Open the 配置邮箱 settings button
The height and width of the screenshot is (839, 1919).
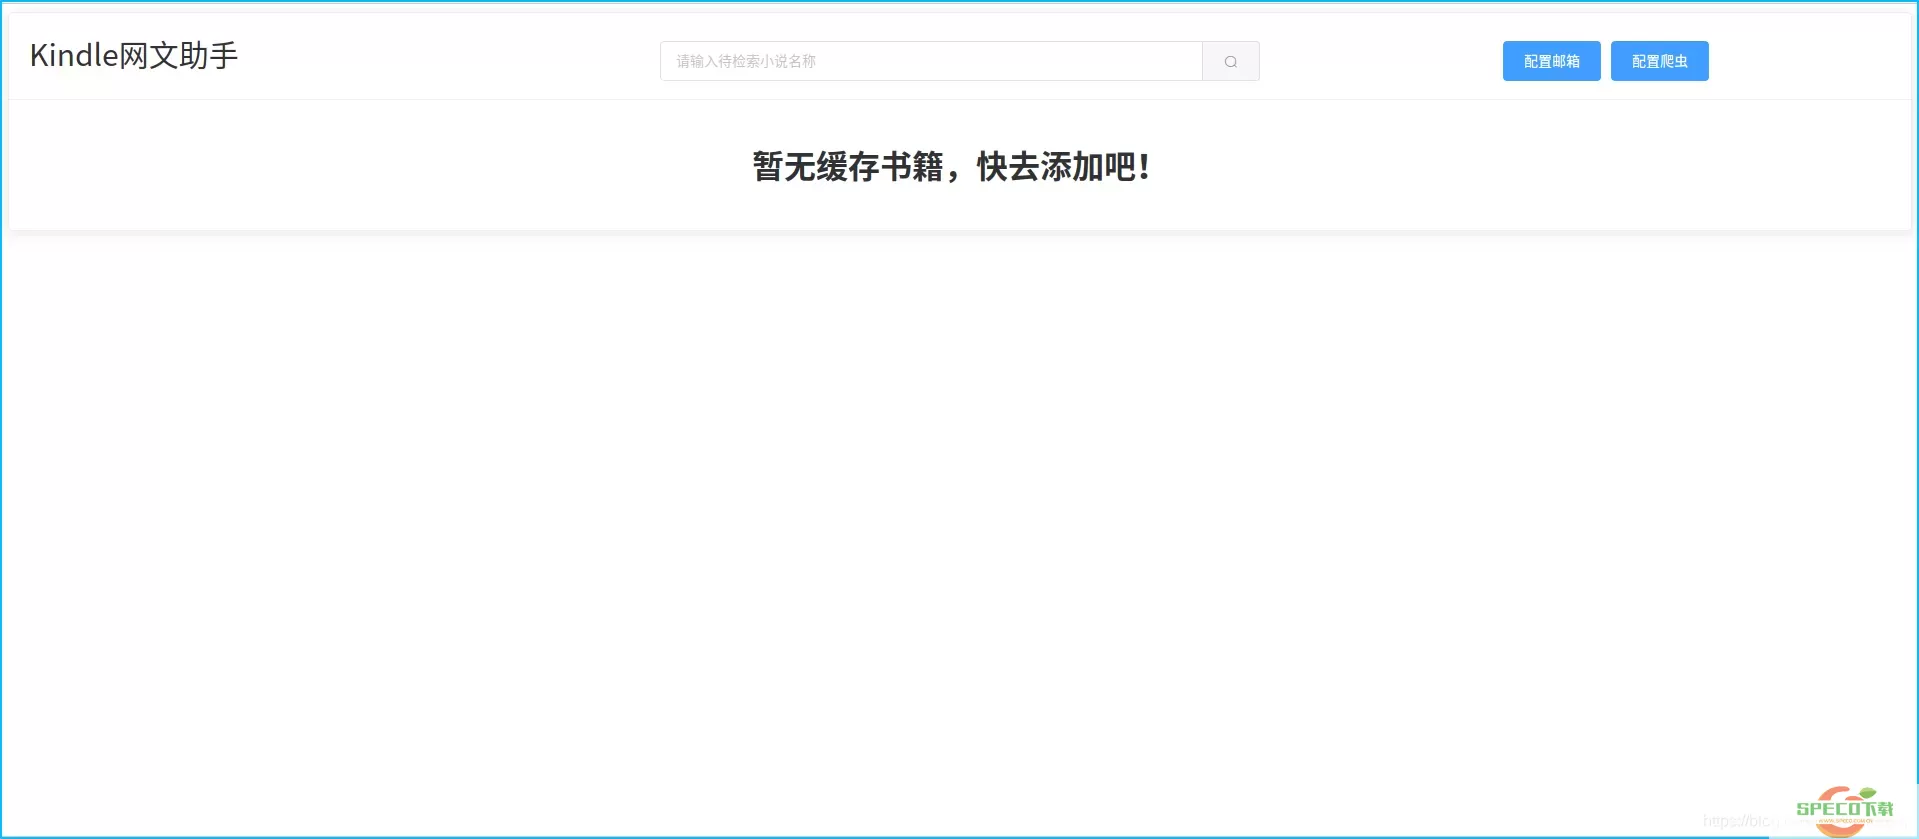pos(1551,61)
